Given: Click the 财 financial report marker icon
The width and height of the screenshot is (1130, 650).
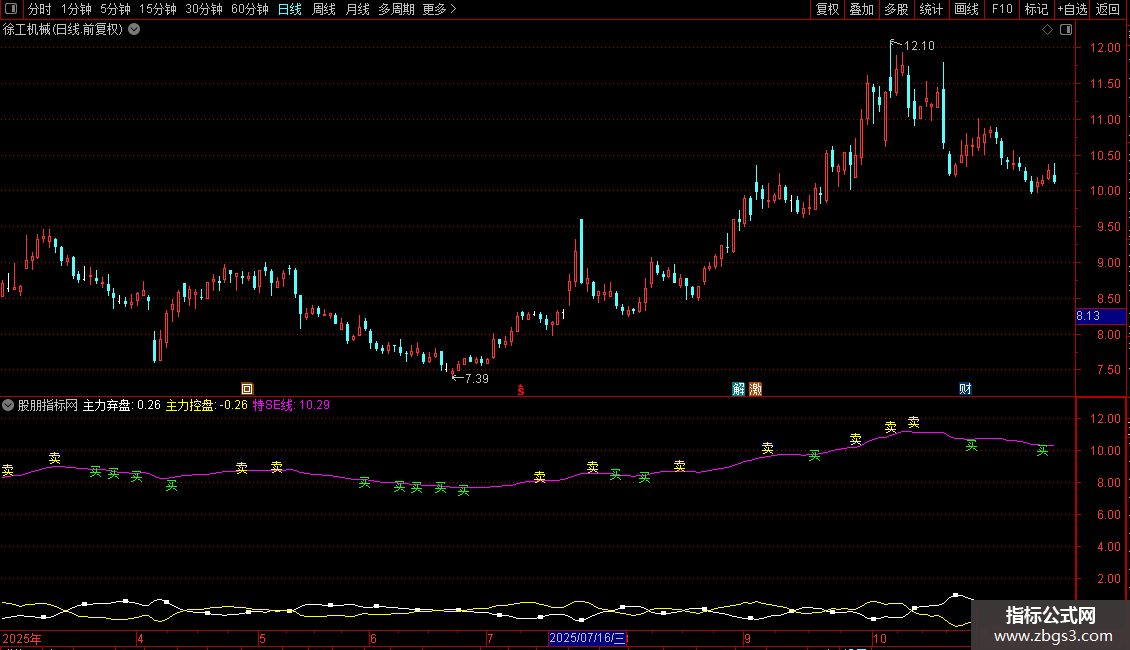Looking at the screenshot, I should point(965,389).
